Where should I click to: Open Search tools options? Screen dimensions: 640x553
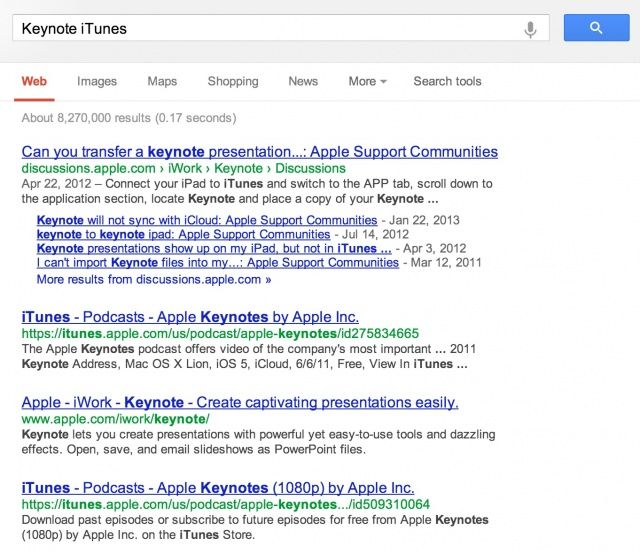pos(447,81)
